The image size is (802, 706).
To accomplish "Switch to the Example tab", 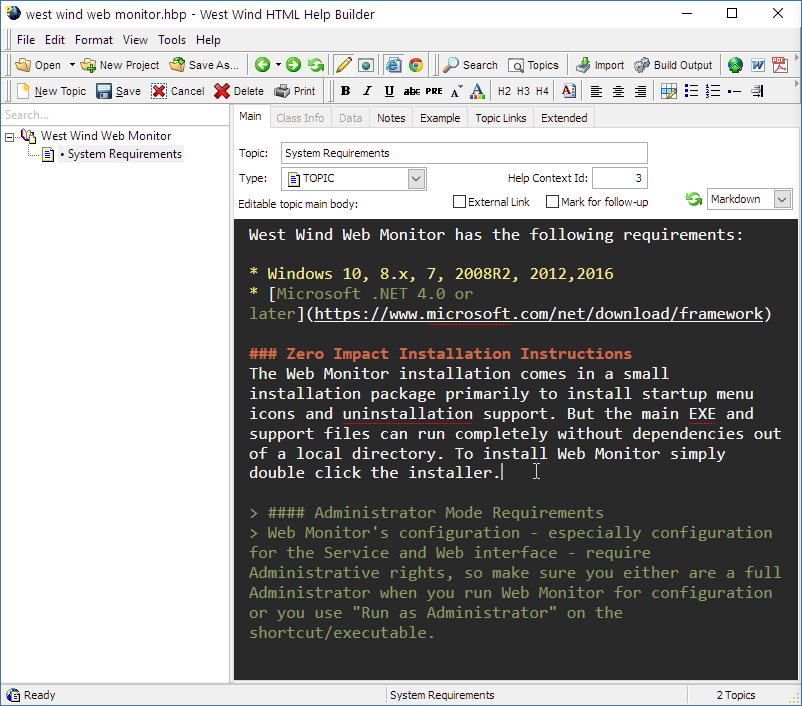I will pyautogui.click(x=440, y=118).
